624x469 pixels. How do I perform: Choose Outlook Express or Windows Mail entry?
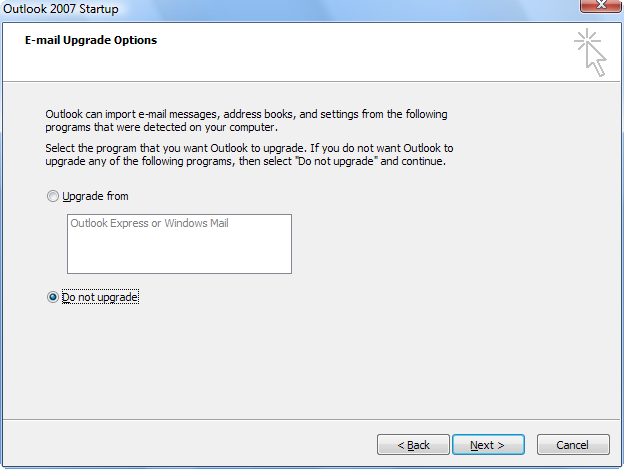(x=150, y=223)
